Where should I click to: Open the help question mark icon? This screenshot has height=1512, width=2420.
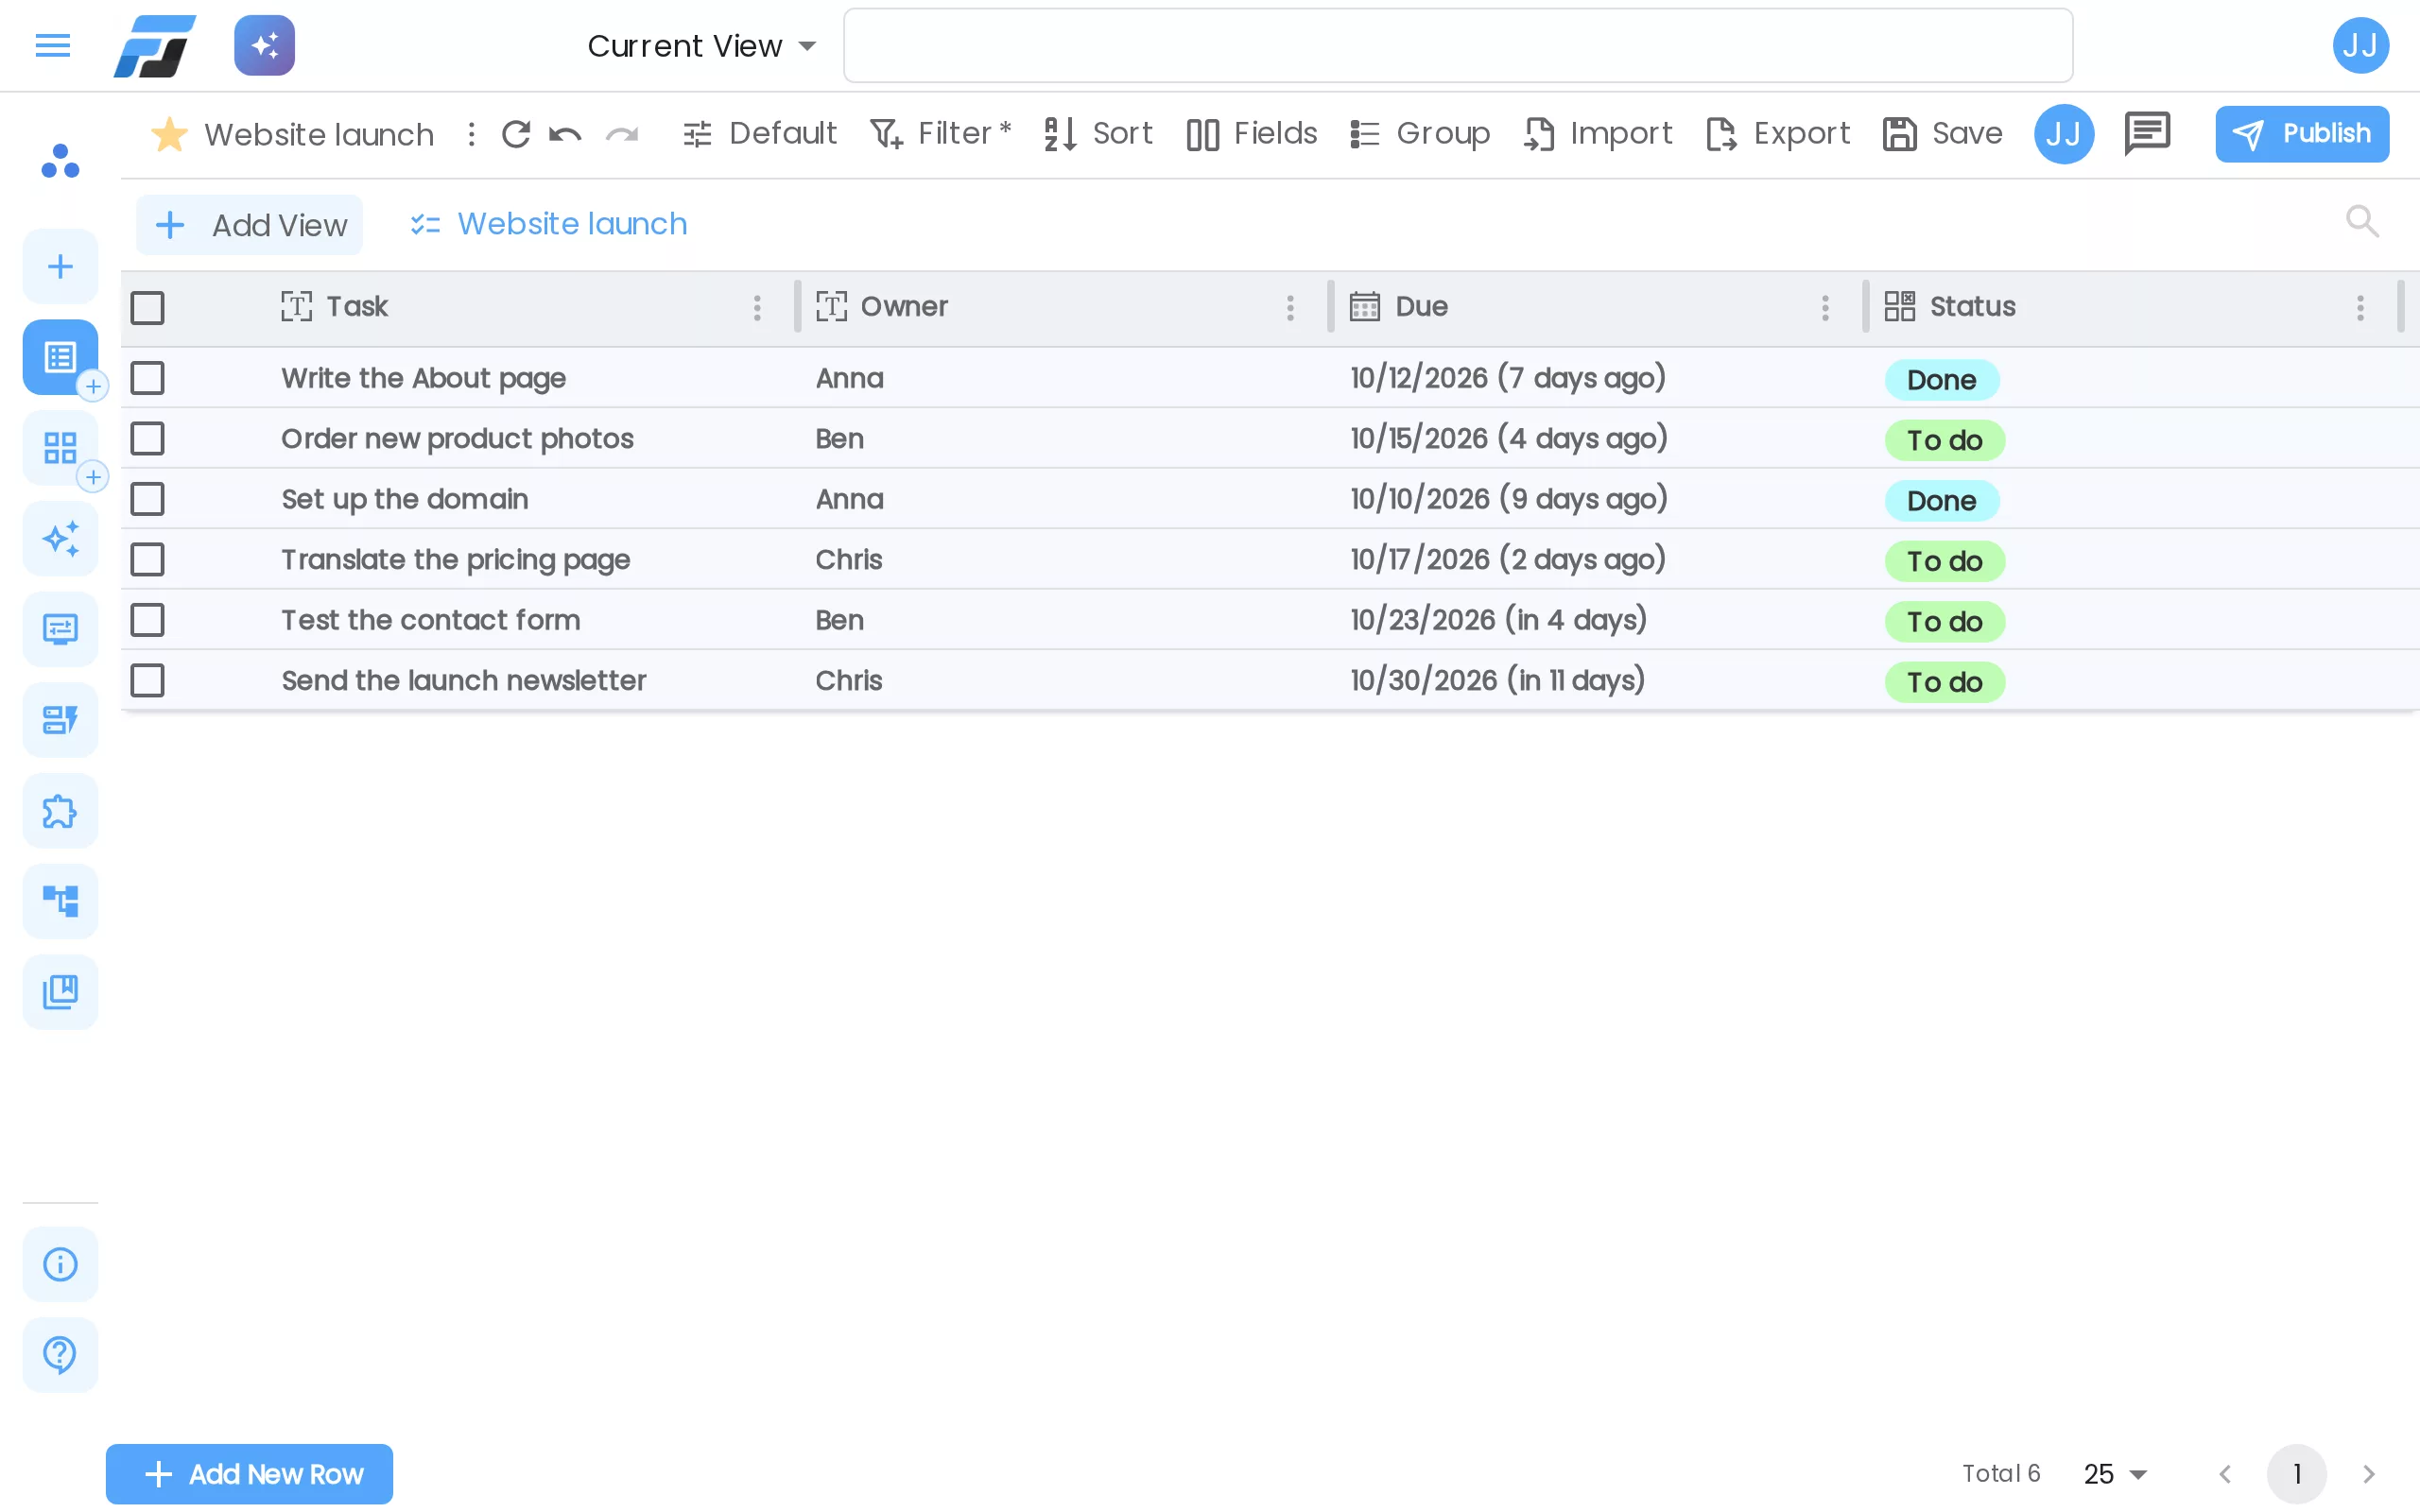coord(60,1355)
